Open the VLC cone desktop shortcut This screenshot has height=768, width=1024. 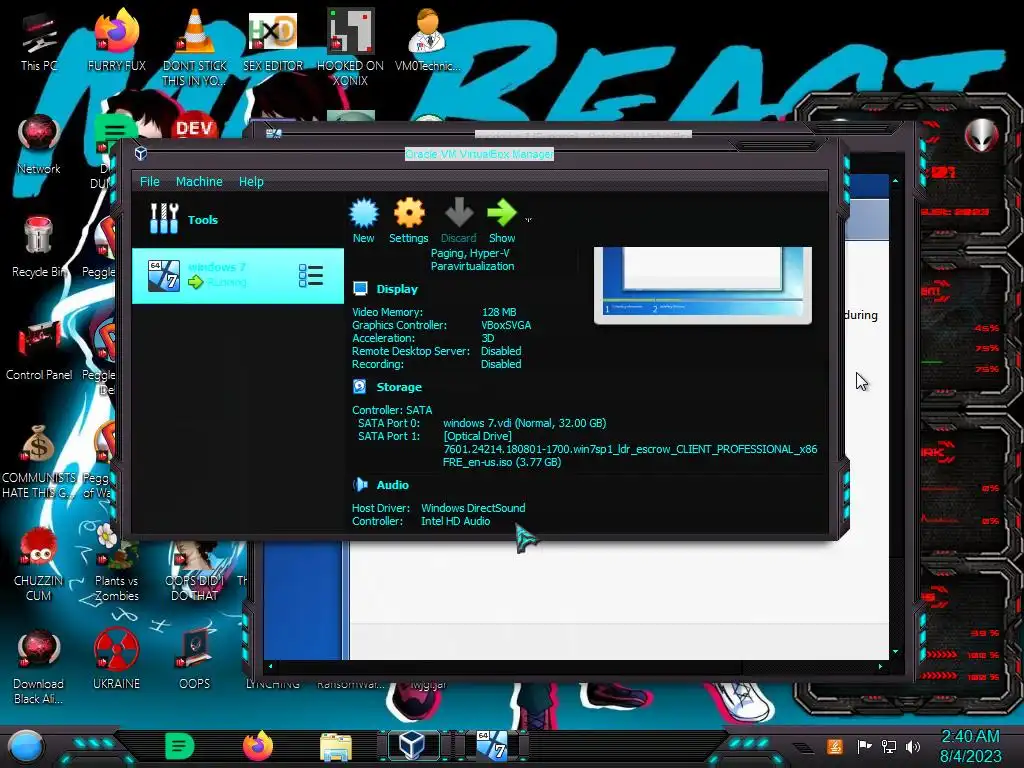click(194, 47)
